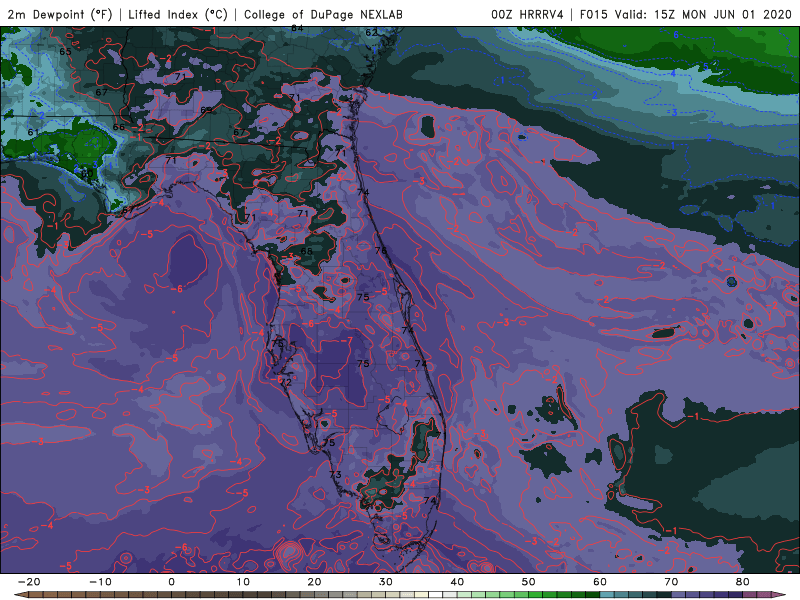Click the 60 label on the color scale

click(x=600, y=582)
